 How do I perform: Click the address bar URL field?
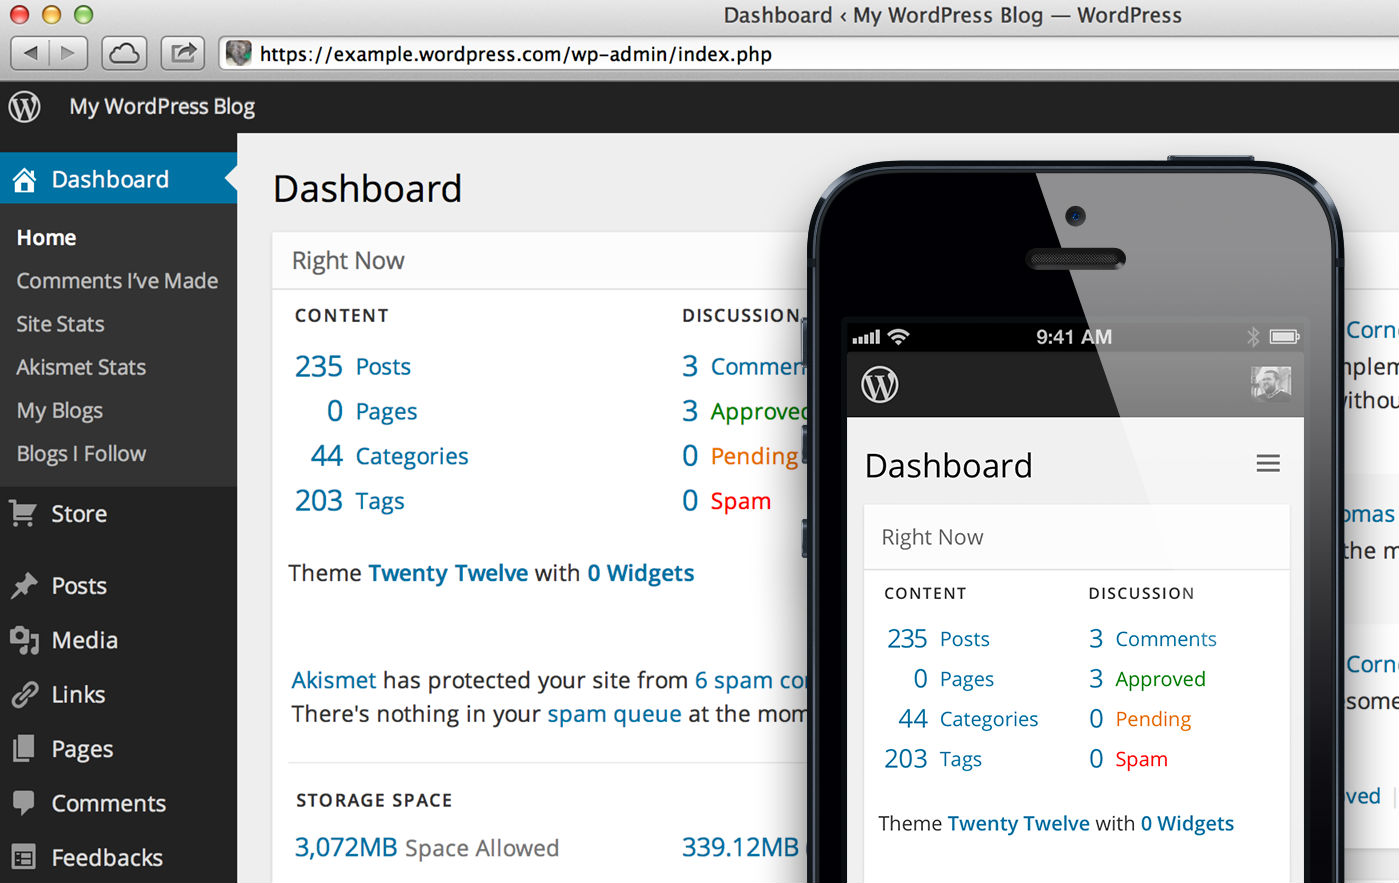tap(808, 54)
